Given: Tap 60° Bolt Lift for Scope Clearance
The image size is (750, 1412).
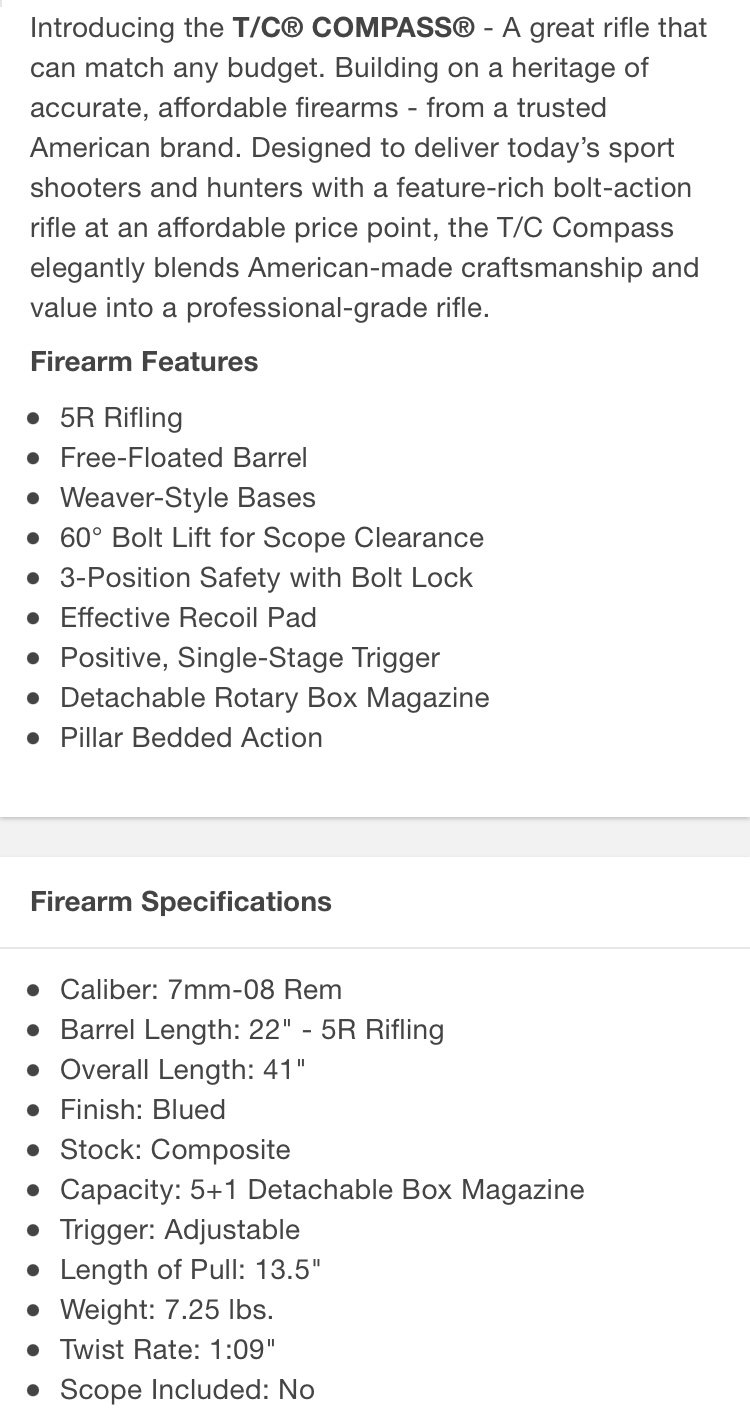Looking at the screenshot, I should coord(272,538).
